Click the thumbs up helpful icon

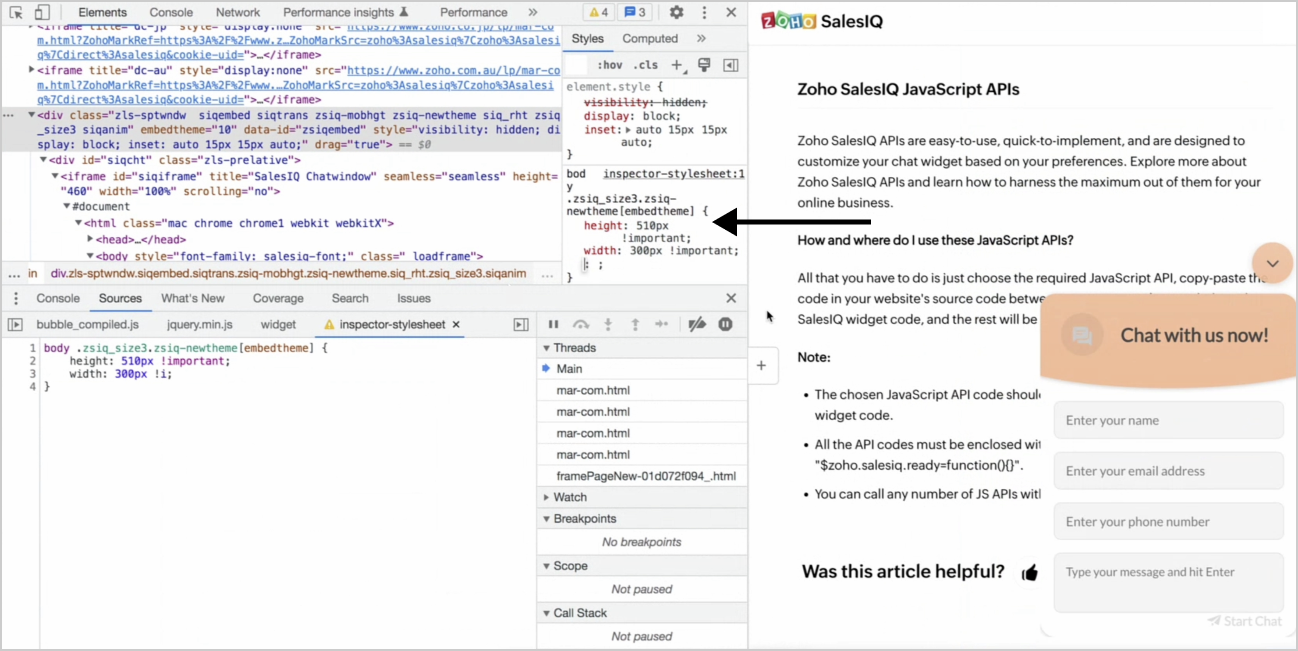1030,572
